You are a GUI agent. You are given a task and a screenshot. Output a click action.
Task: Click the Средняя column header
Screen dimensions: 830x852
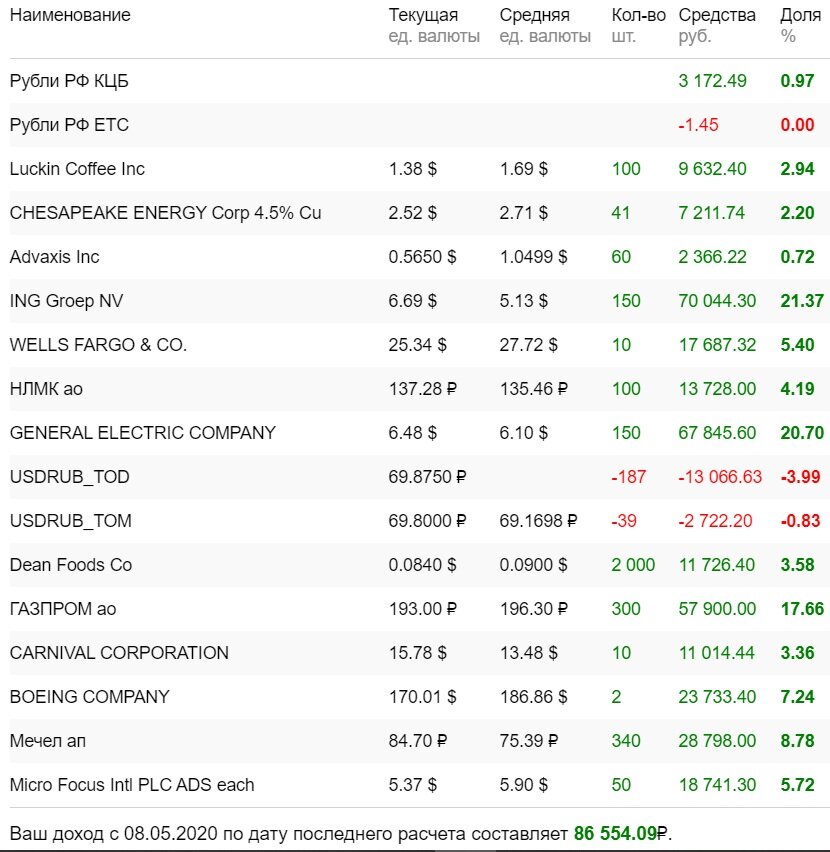(x=535, y=15)
